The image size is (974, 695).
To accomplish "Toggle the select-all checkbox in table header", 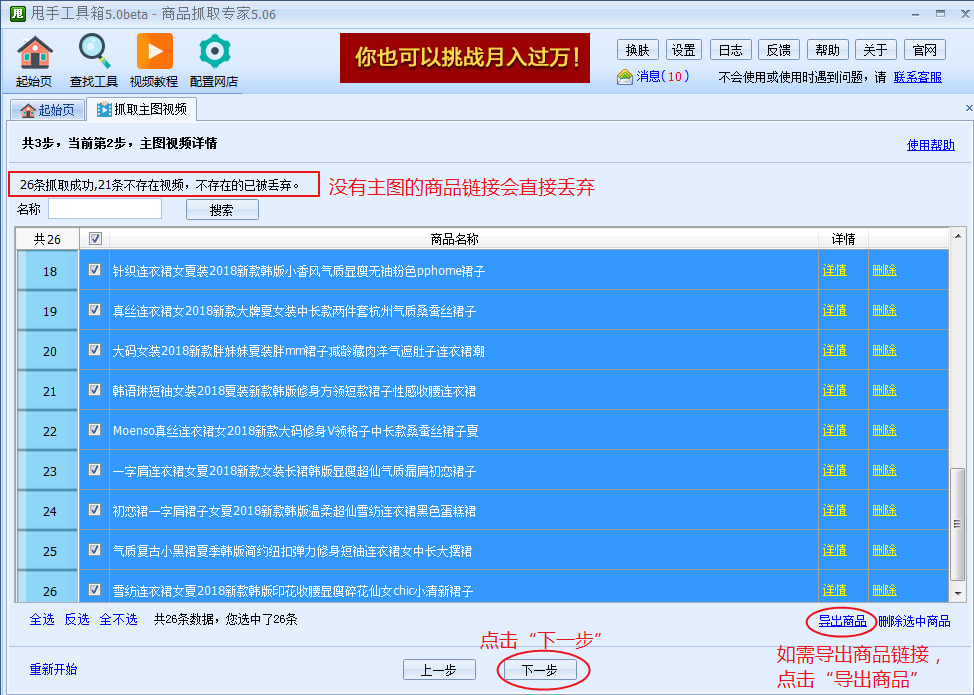I will pos(95,239).
